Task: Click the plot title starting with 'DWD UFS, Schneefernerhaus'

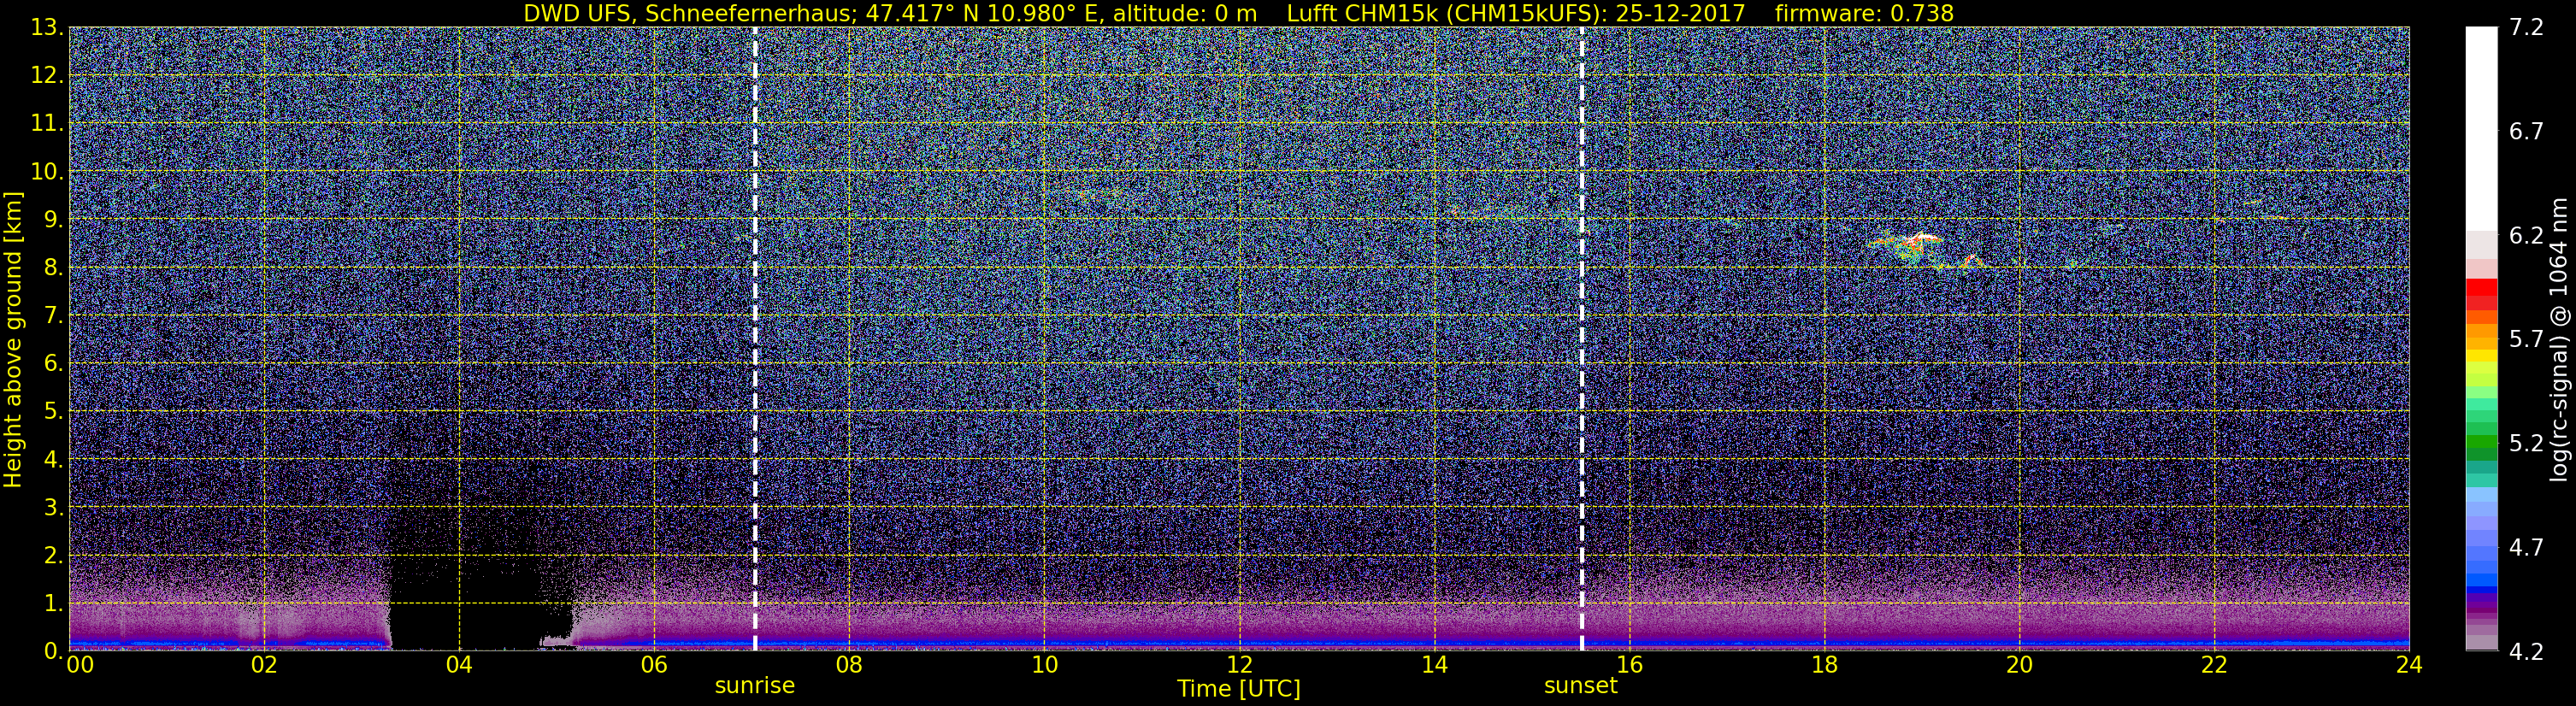Action: [1238, 13]
